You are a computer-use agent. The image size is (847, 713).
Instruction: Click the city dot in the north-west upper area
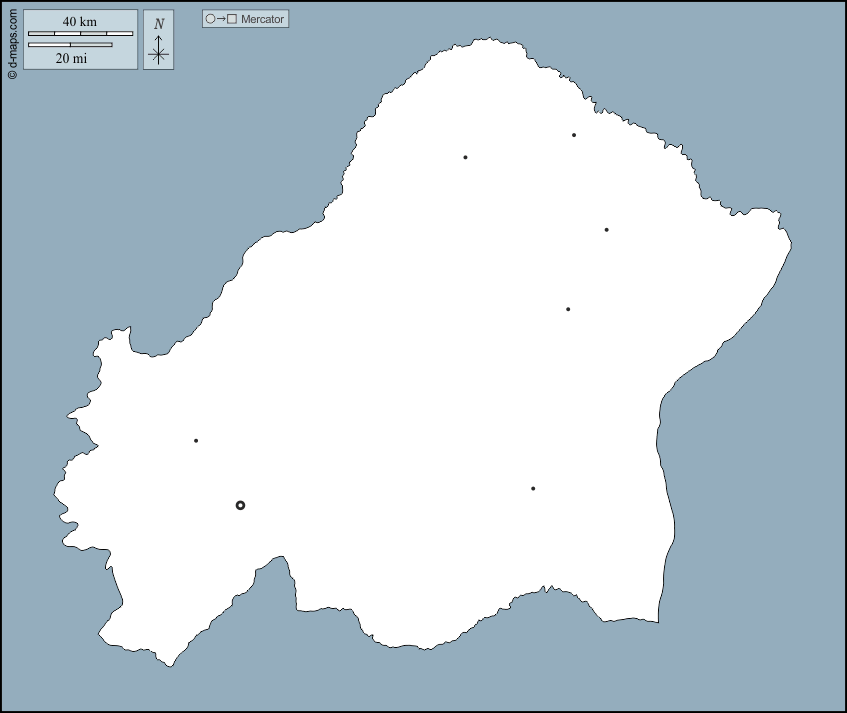pos(465,157)
